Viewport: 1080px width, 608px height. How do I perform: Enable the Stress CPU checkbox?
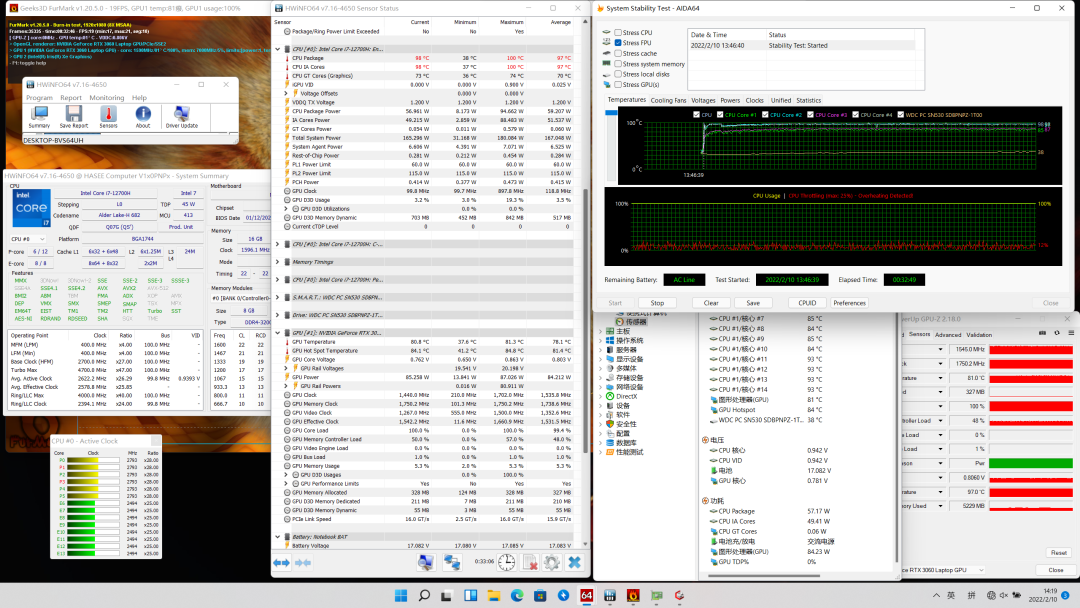point(619,33)
